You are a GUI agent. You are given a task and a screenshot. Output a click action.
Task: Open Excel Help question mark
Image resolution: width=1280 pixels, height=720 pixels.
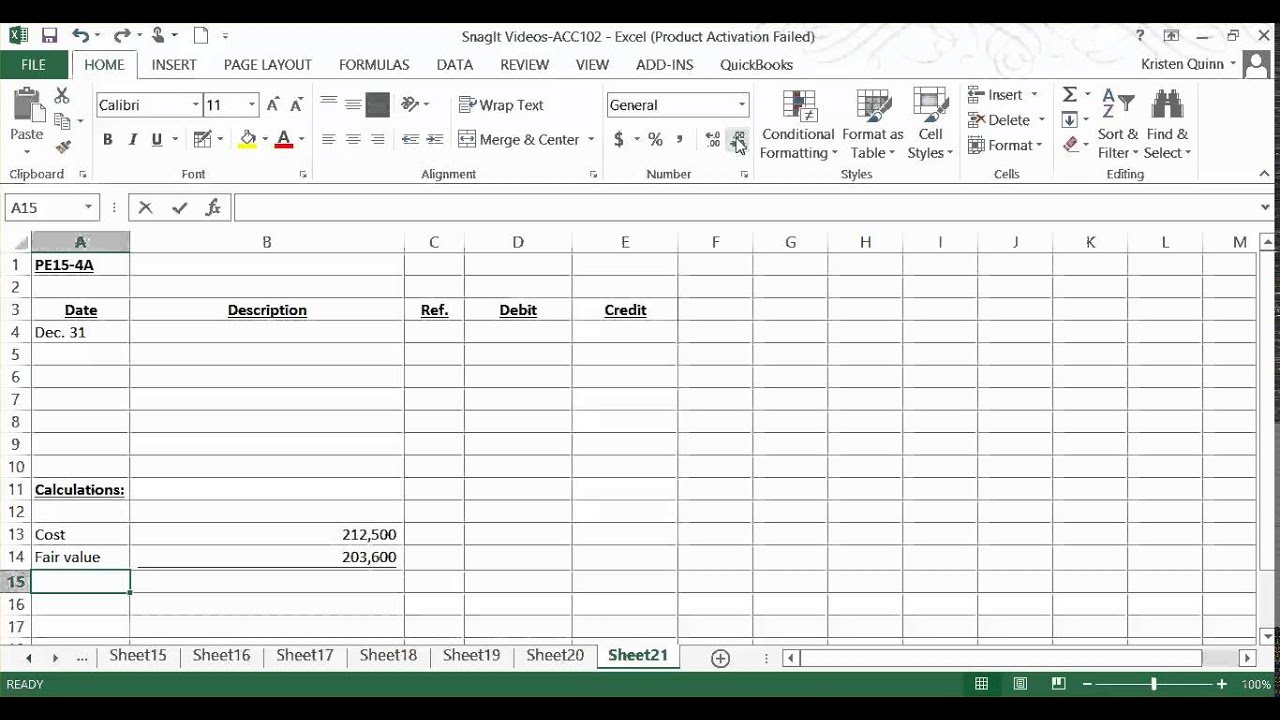pos(1140,36)
